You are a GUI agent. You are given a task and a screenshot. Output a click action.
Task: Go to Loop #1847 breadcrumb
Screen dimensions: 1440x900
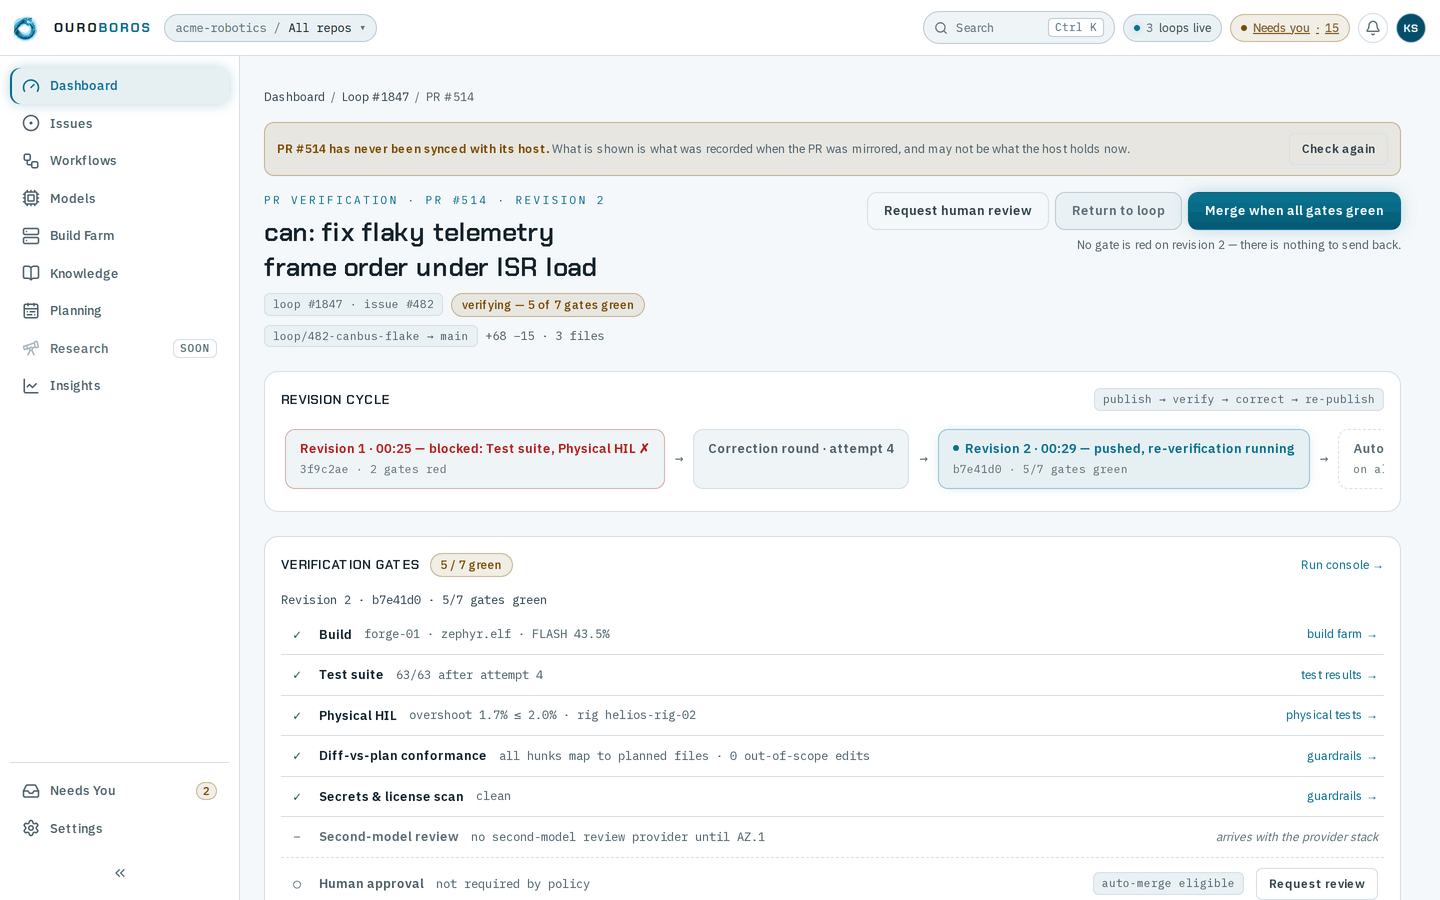click(x=375, y=97)
